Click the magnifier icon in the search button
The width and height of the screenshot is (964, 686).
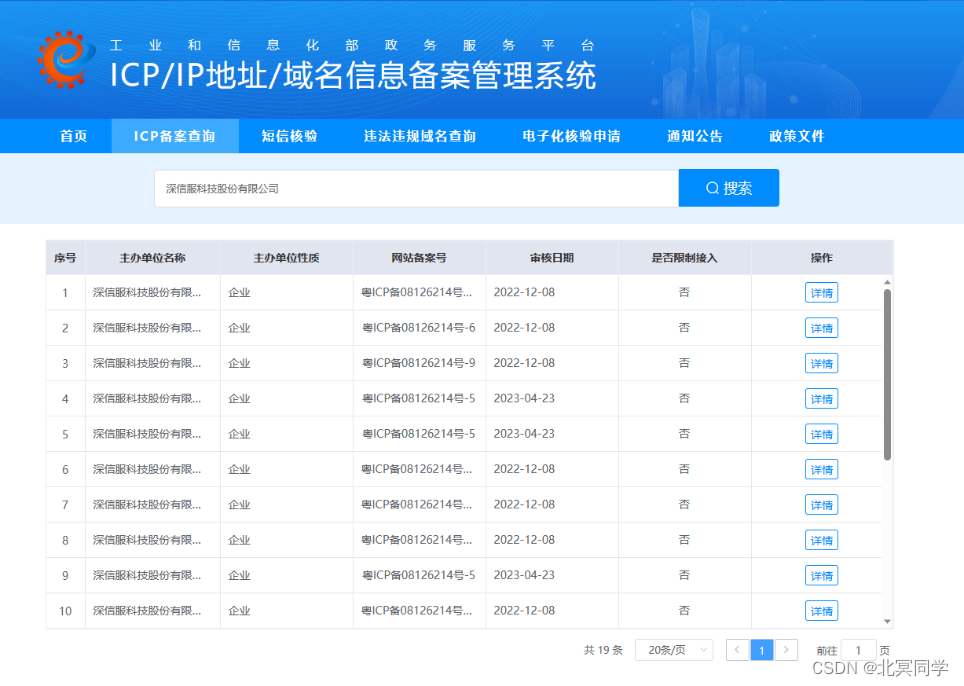coord(712,187)
